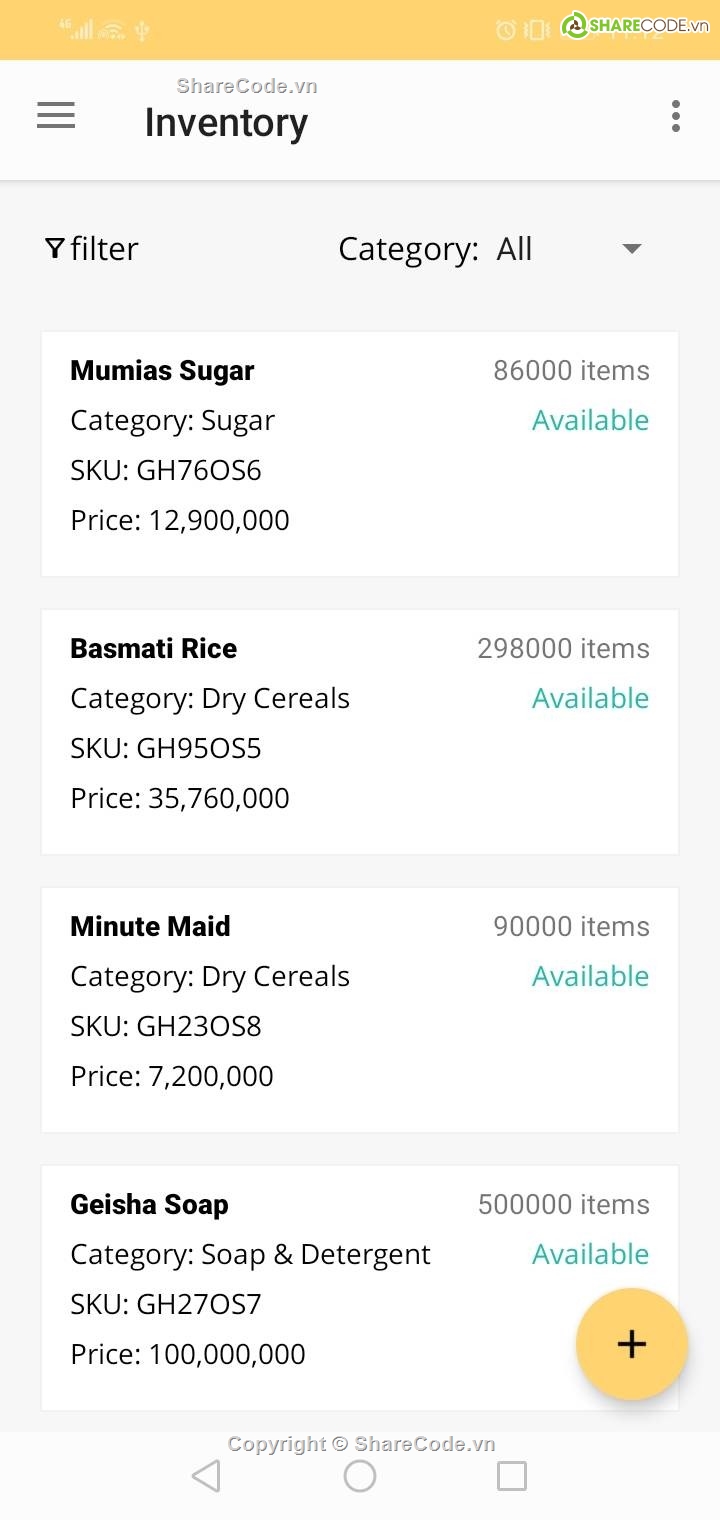This screenshot has height=1520, width=720.
Task: Tap the yellow plus add button
Action: point(632,1344)
